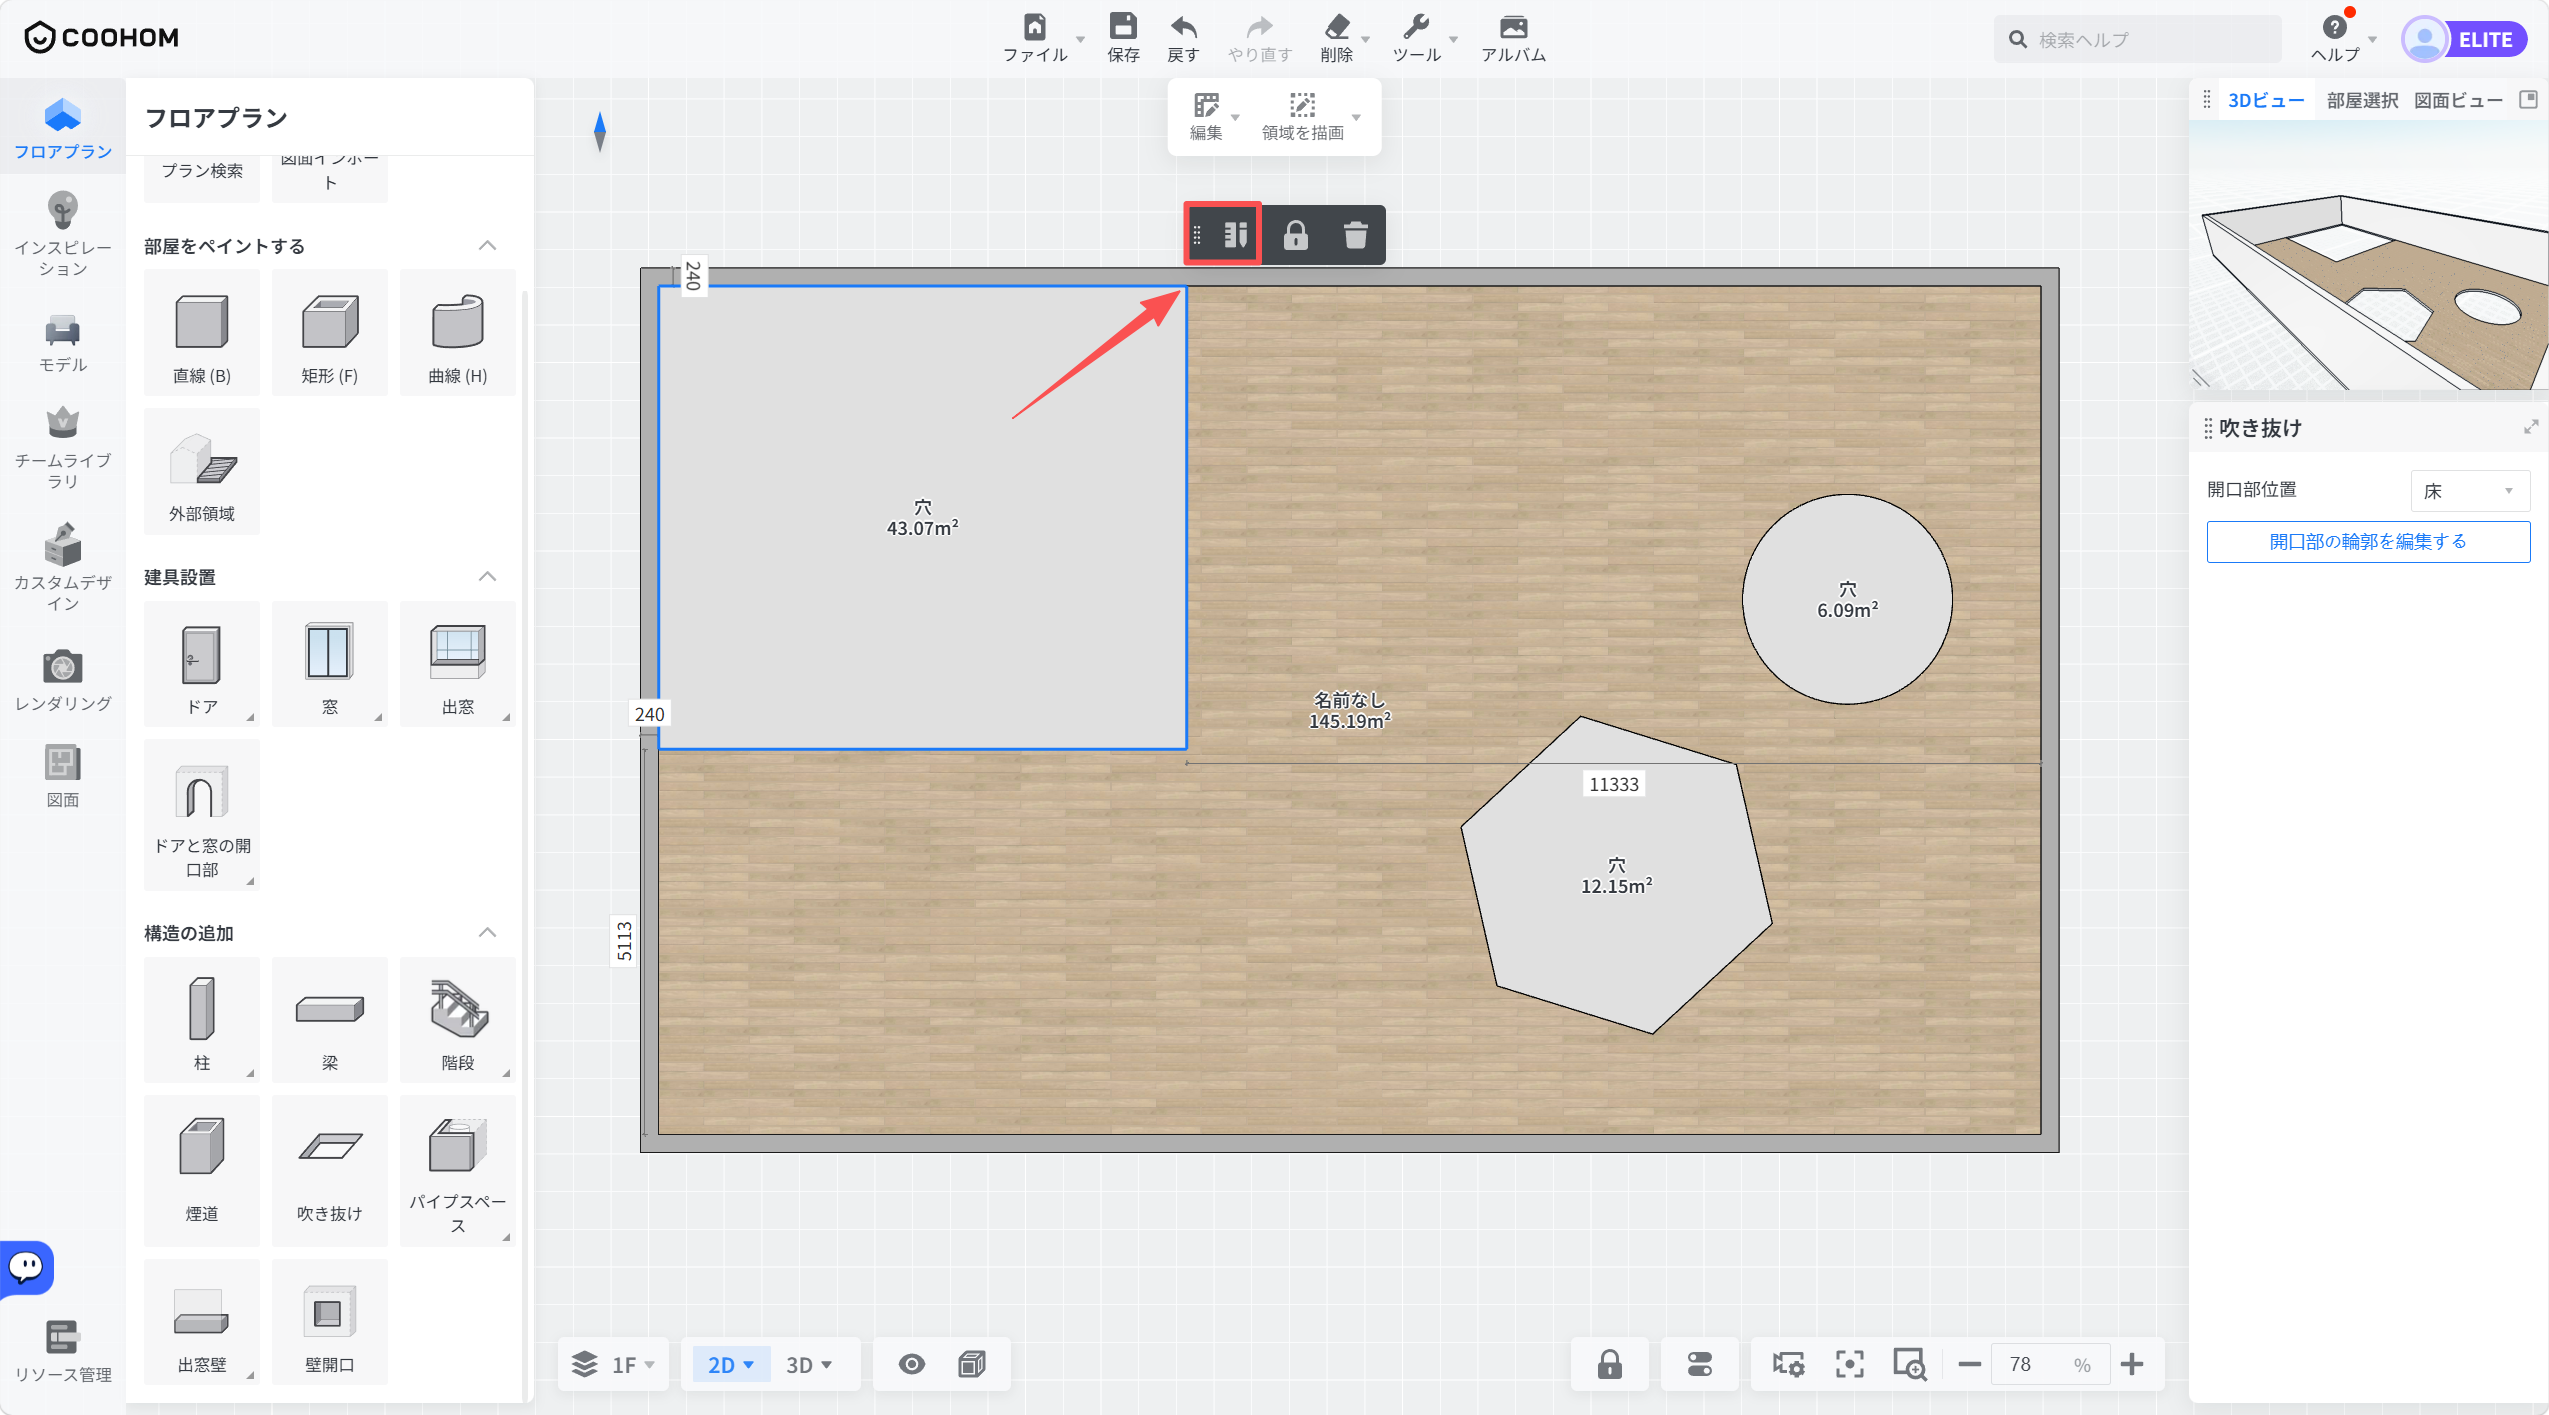The width and height of the screenshot is (2549, 1415).
Task: Add a 梁 beam structure
Action: 330,1020
